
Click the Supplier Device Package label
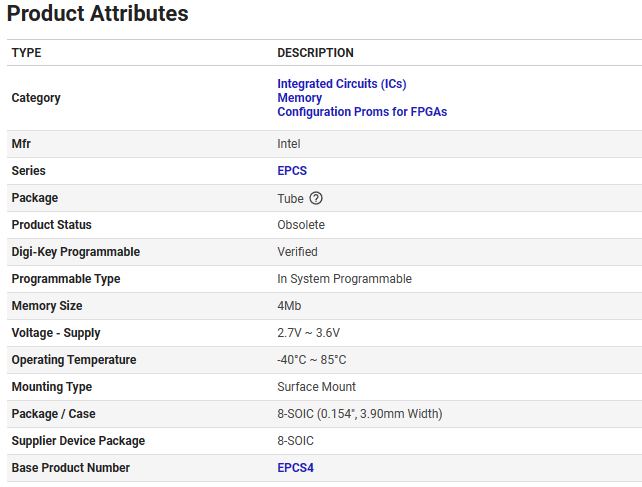pyautogui.click(x=78, y=441)
